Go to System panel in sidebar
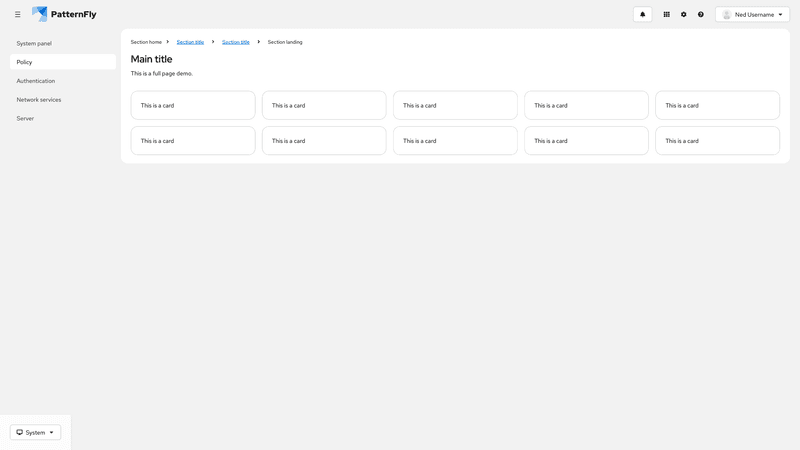This screenshot has height=450, width=800. pyautogui.click(x=34, y=43)
